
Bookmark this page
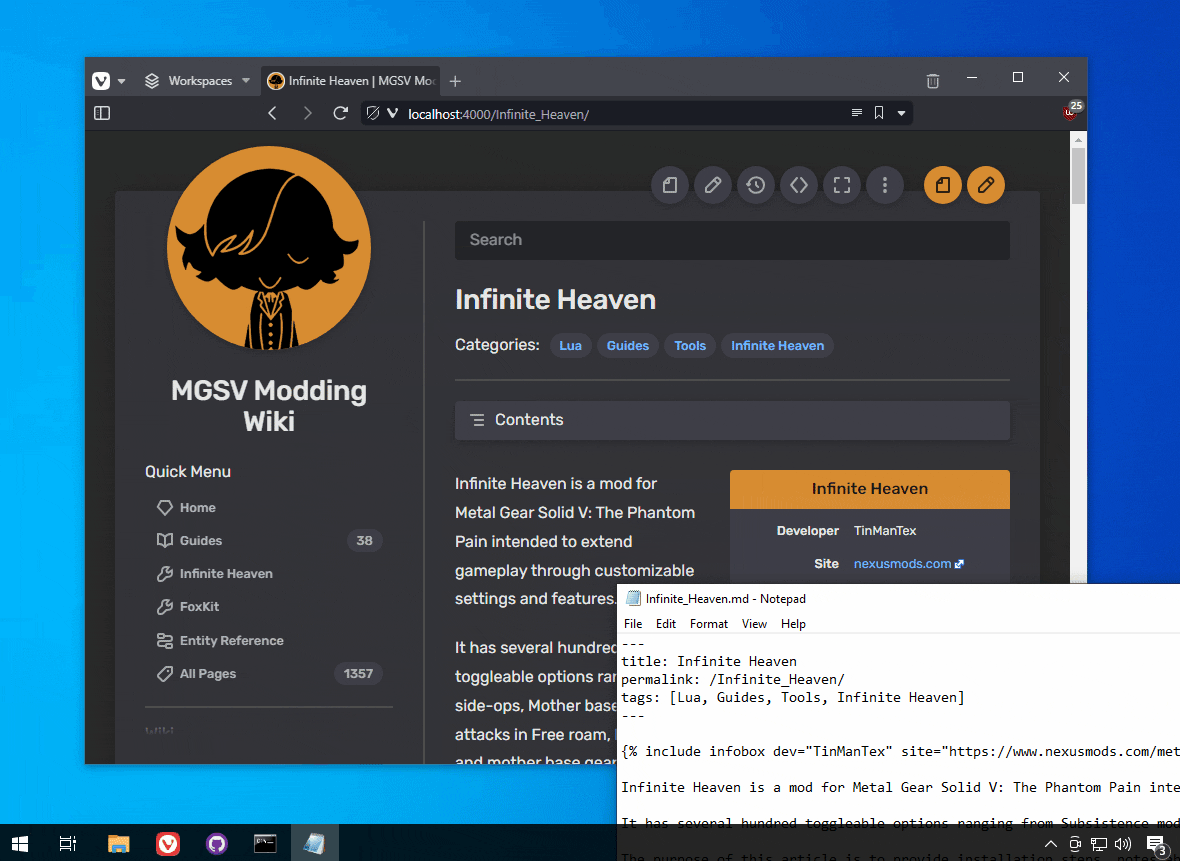[878, 113]
